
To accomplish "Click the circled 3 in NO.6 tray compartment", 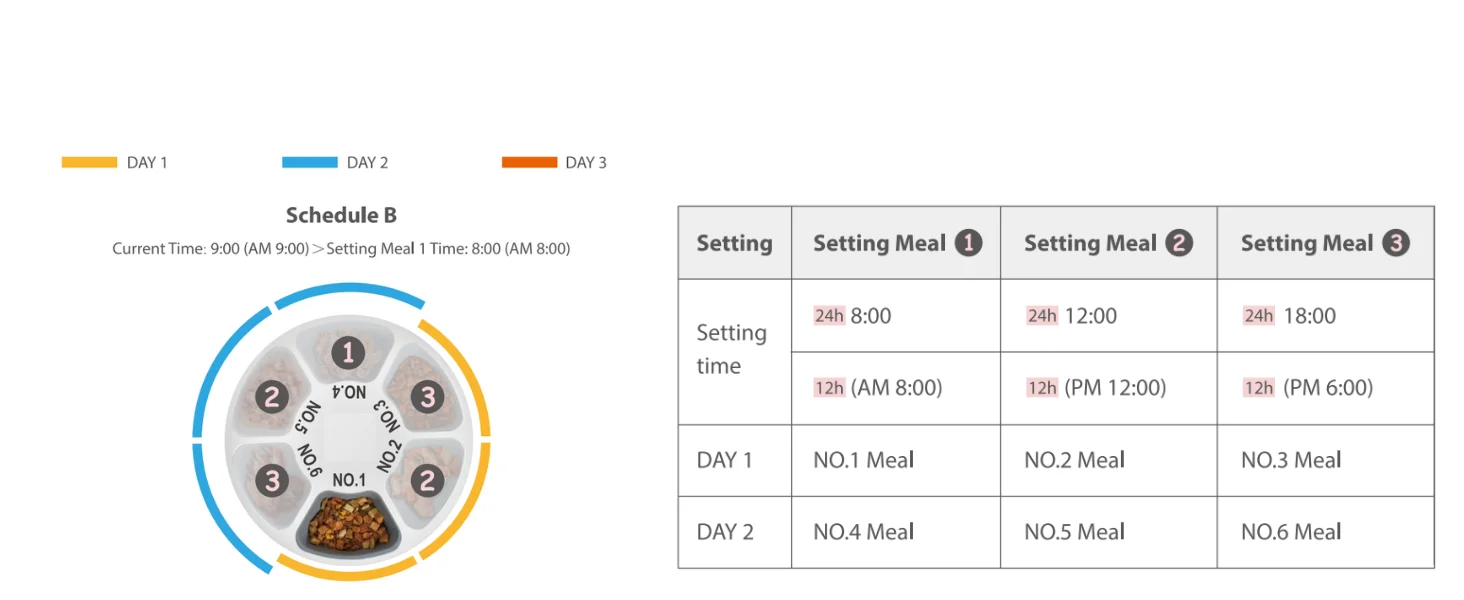I will pos(272,481).
